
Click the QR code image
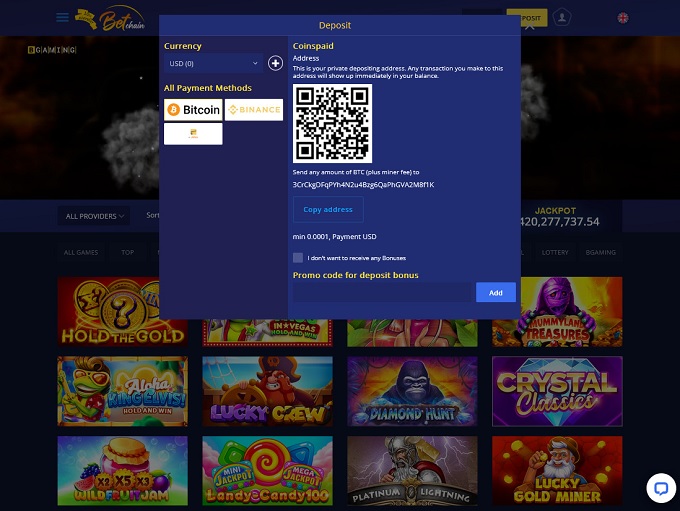[x=332, y=123]
